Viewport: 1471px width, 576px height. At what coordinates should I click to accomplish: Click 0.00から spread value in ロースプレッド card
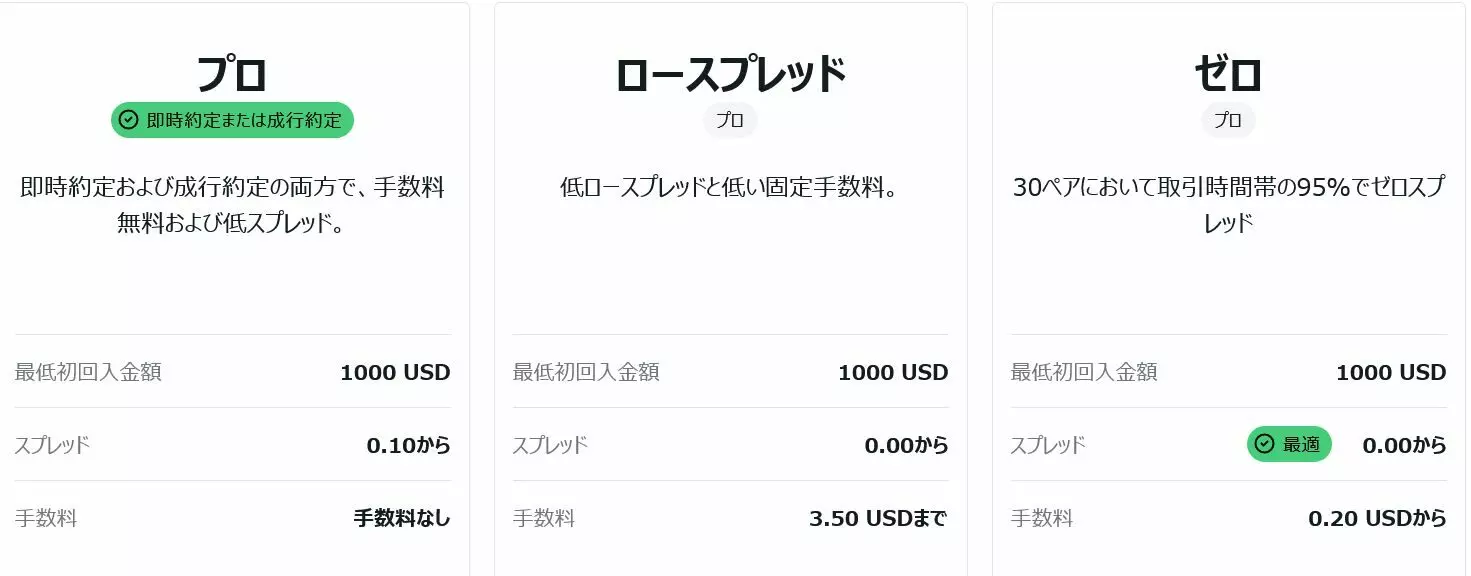(906, 445)
